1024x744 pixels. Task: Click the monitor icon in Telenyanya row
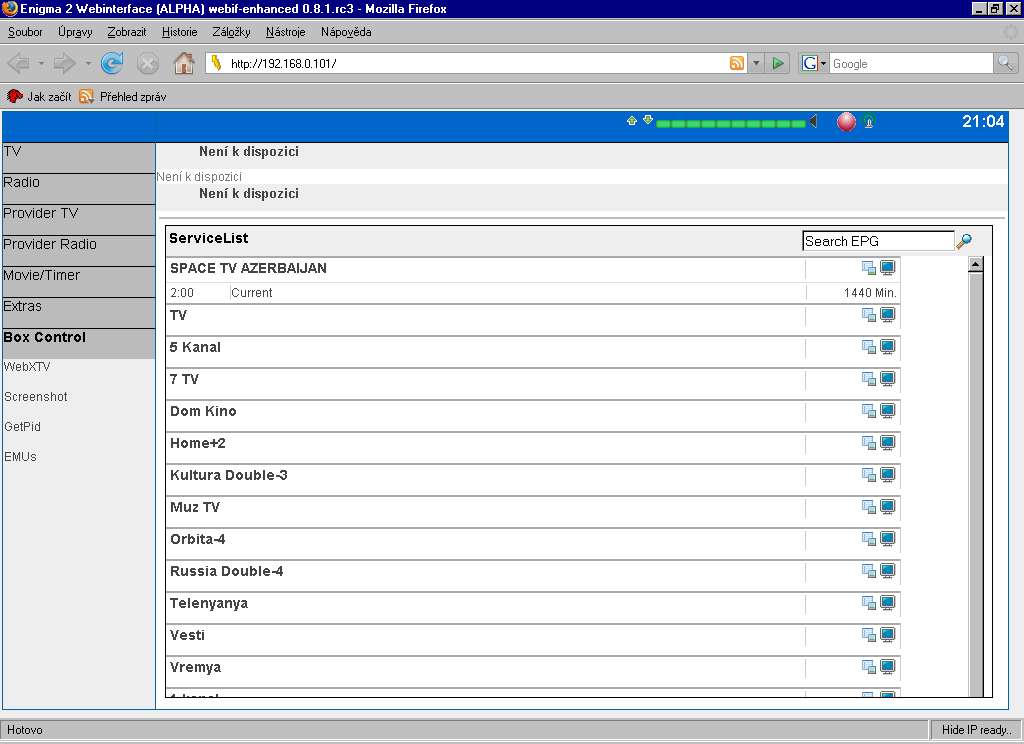tap(888, 603)
